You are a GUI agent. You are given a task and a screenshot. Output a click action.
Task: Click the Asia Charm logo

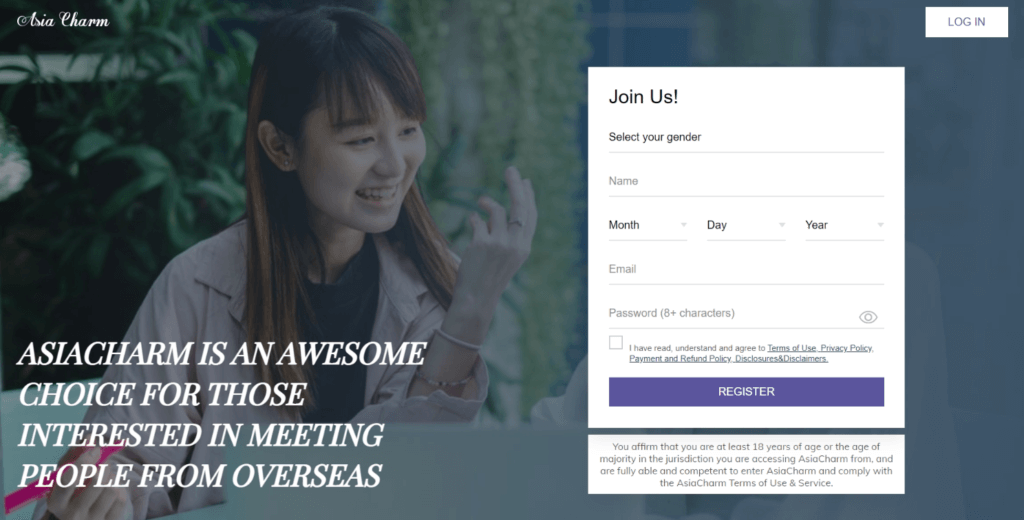click(63, 20)
